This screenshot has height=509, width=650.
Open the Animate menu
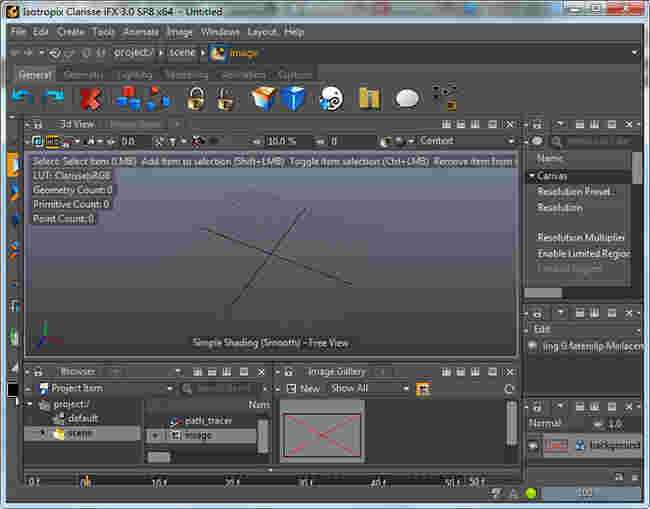pos(141,32)
